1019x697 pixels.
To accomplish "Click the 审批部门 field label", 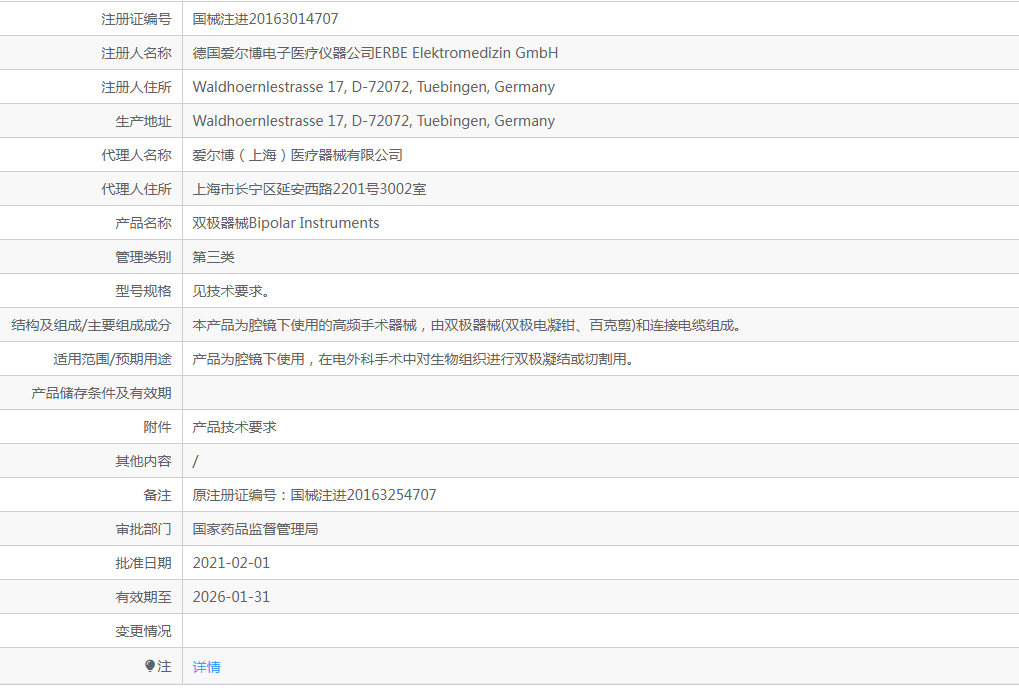I will click(144, 529).
